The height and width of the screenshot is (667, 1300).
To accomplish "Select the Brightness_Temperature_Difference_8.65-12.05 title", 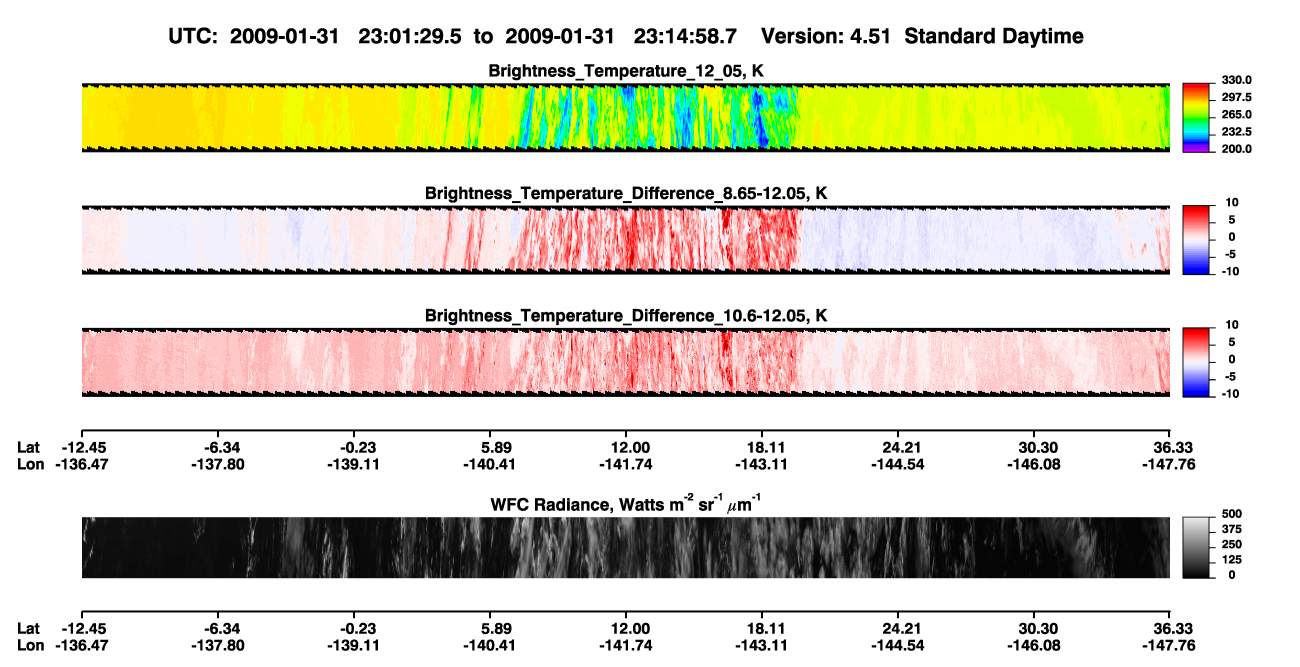I will coord(626,193).
